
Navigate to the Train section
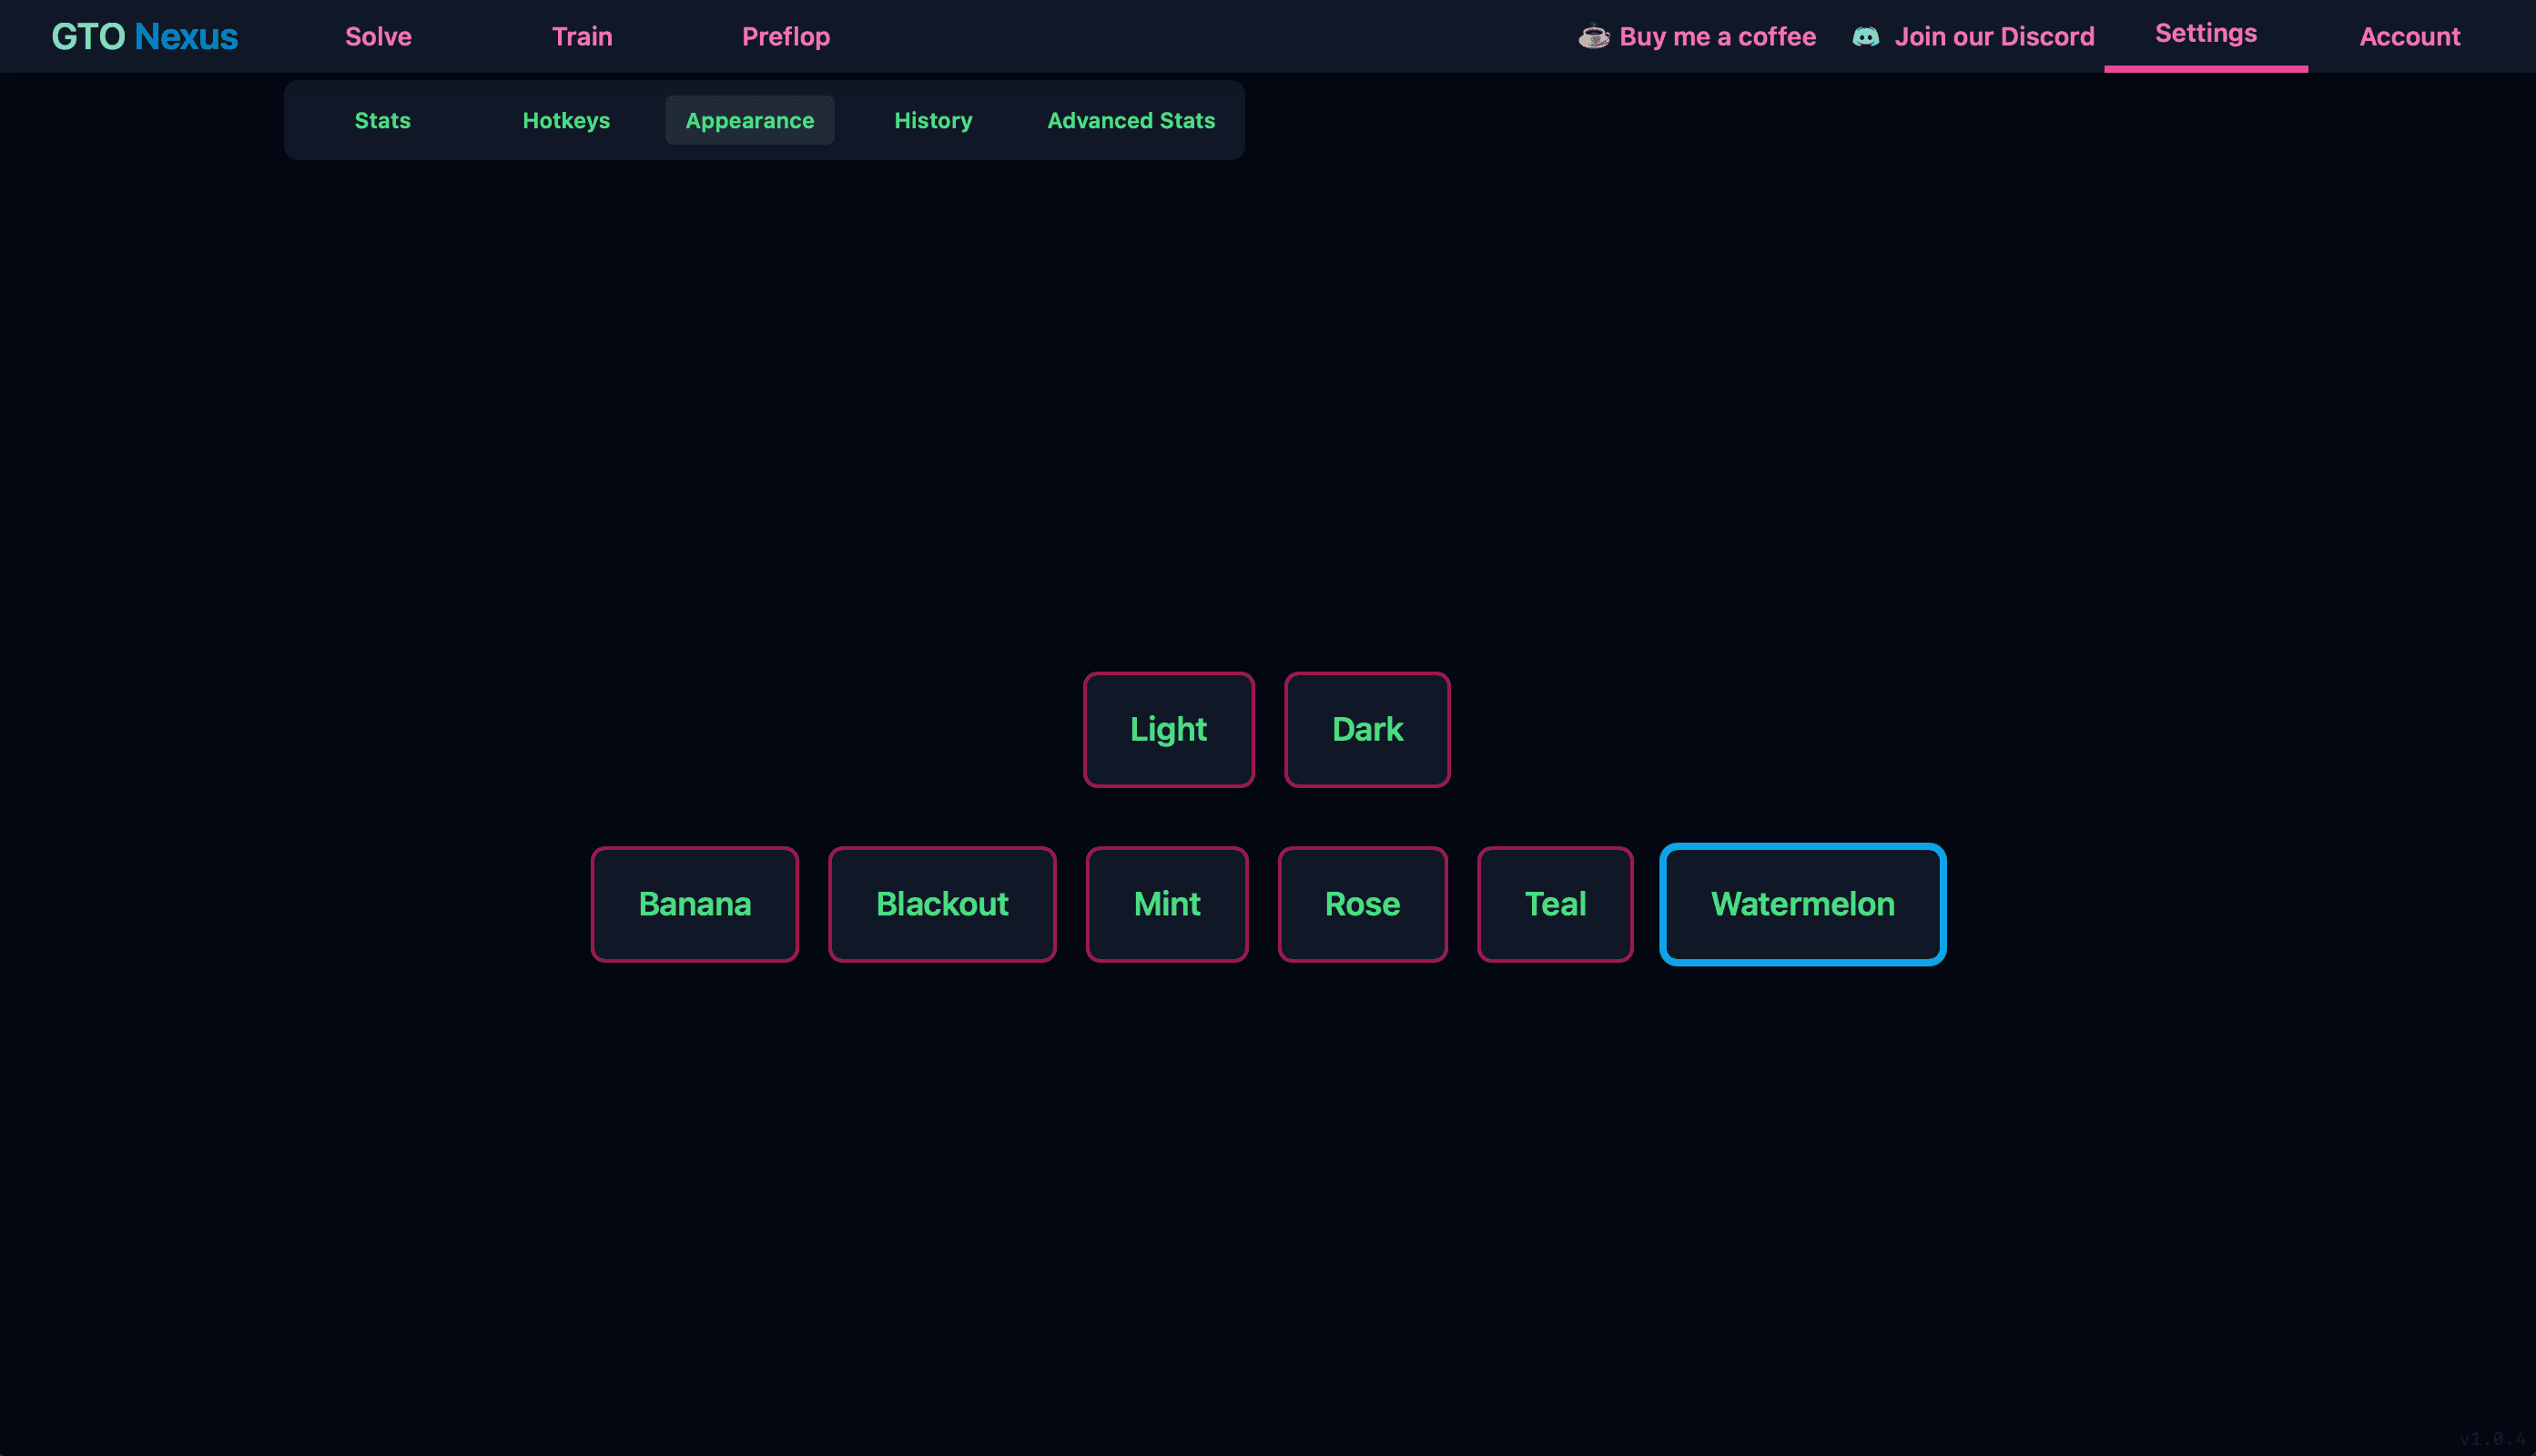pyautogui.click(x=582, y=37)
